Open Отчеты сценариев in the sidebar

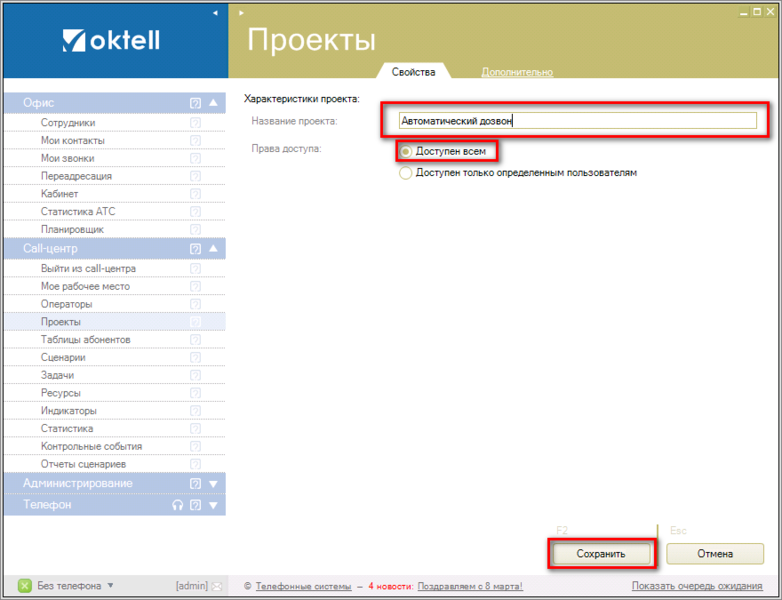coord(83,464)
